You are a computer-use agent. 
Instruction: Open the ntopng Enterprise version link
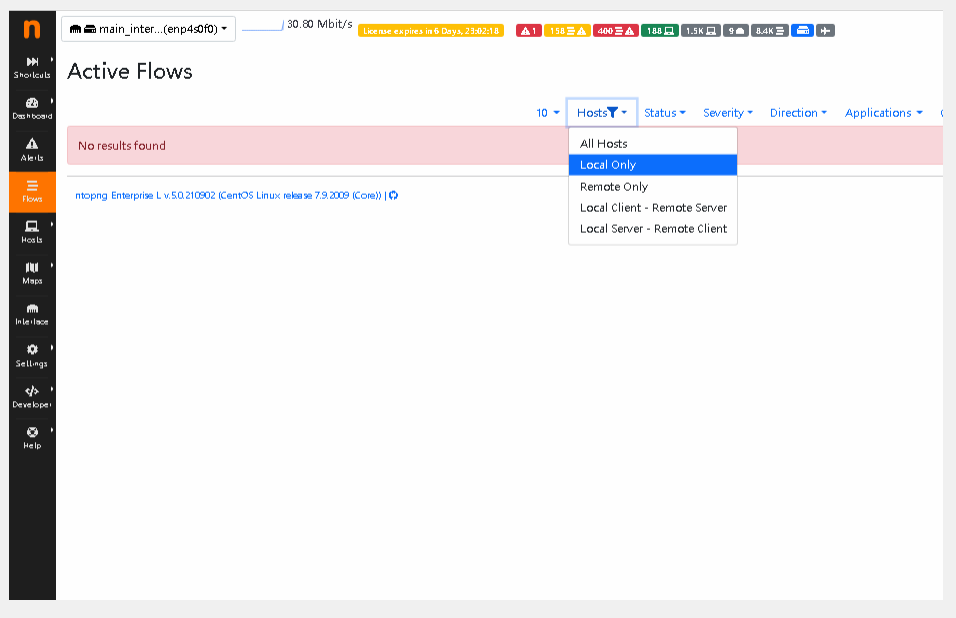pyautogui.click(x=228, y=196)
